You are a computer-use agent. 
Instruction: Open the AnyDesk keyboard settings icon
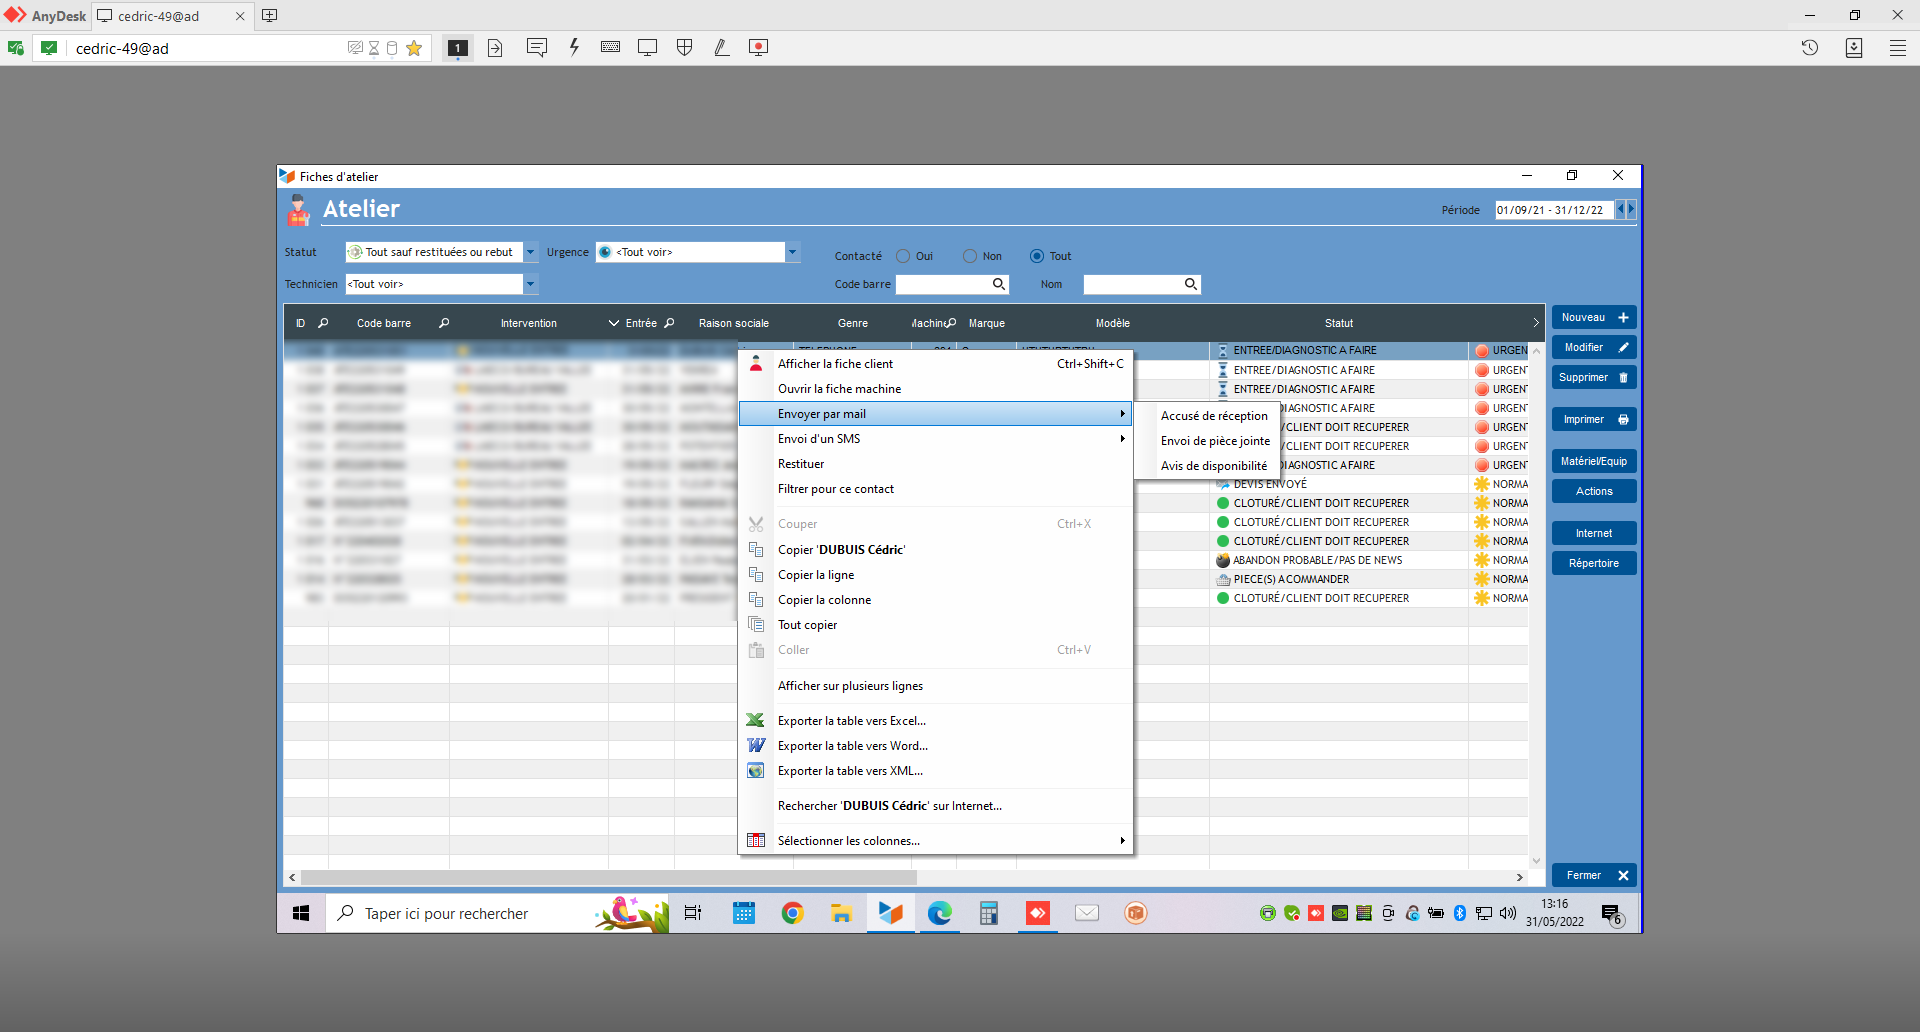point(610,47)
